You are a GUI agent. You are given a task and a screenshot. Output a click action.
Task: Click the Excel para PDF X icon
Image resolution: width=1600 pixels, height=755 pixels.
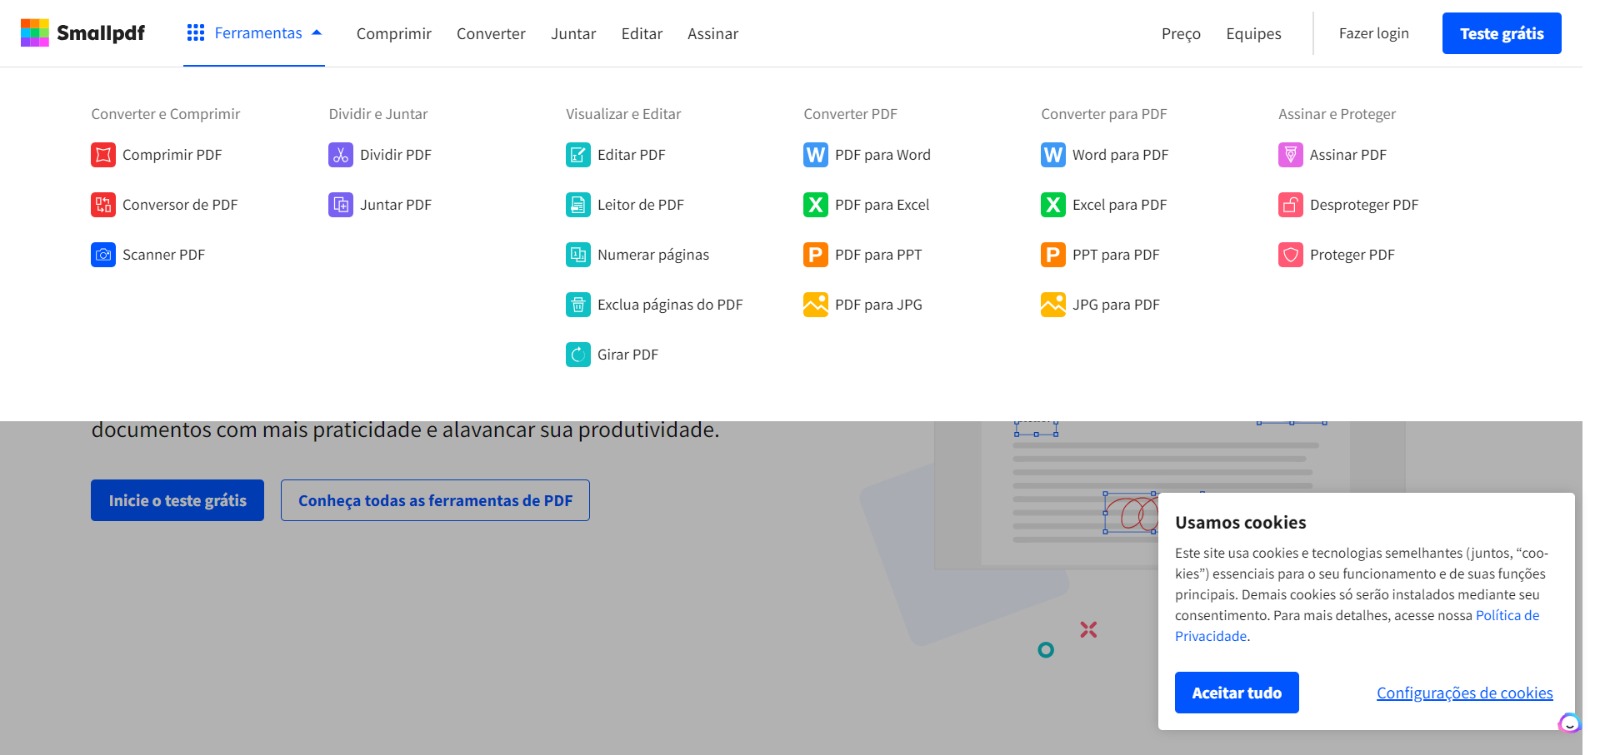tap(1053, 205)
